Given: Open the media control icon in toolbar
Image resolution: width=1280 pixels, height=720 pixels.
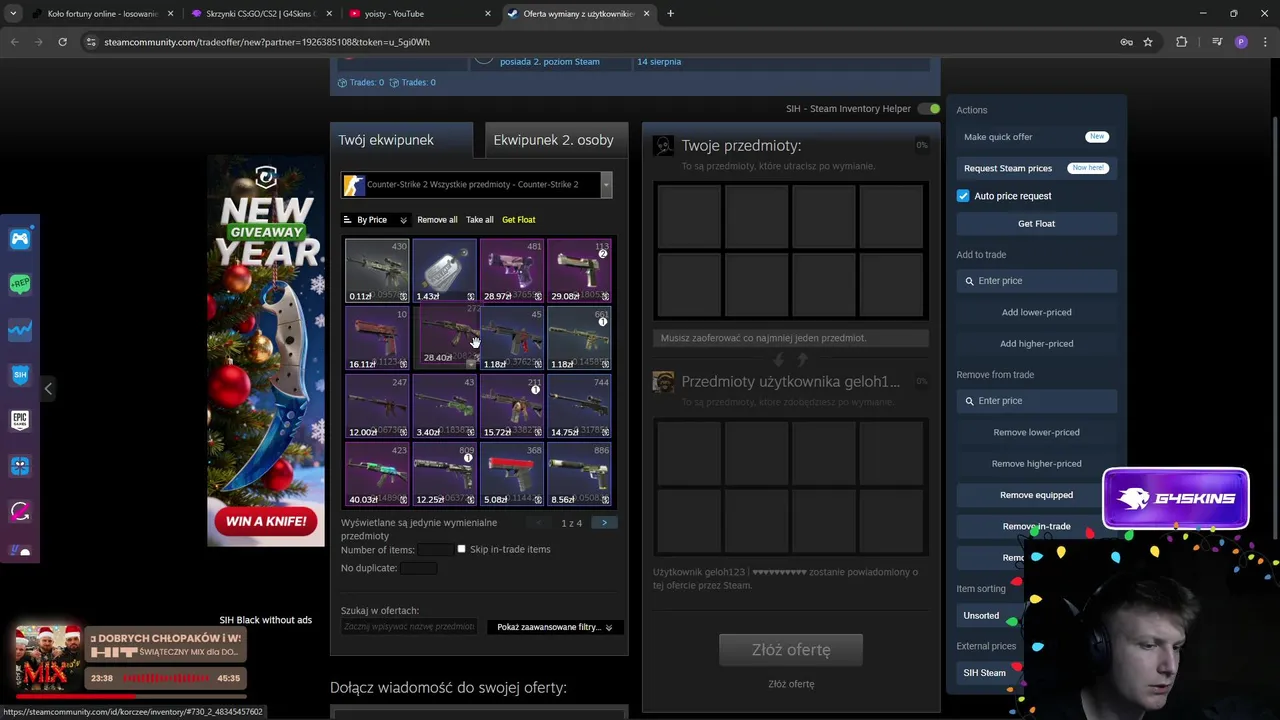Looking at the screenshot, I should coord(1217,42).
